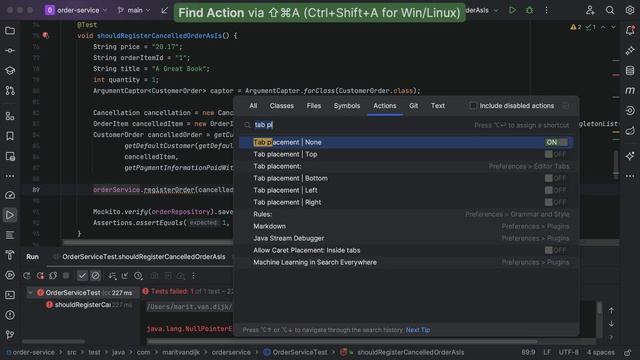Open more left sidebar tool windows dots
Viewport: 640px width, 360px height.
tap(10, 176)
